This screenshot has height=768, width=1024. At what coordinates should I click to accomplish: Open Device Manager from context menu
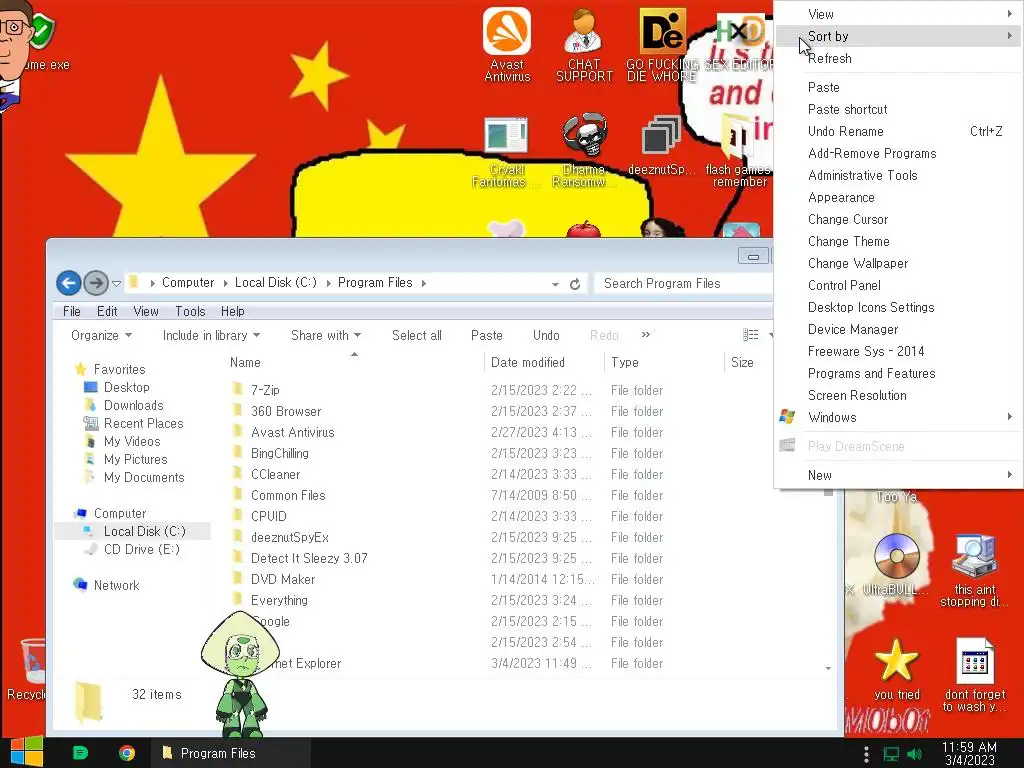coord(898,329)
